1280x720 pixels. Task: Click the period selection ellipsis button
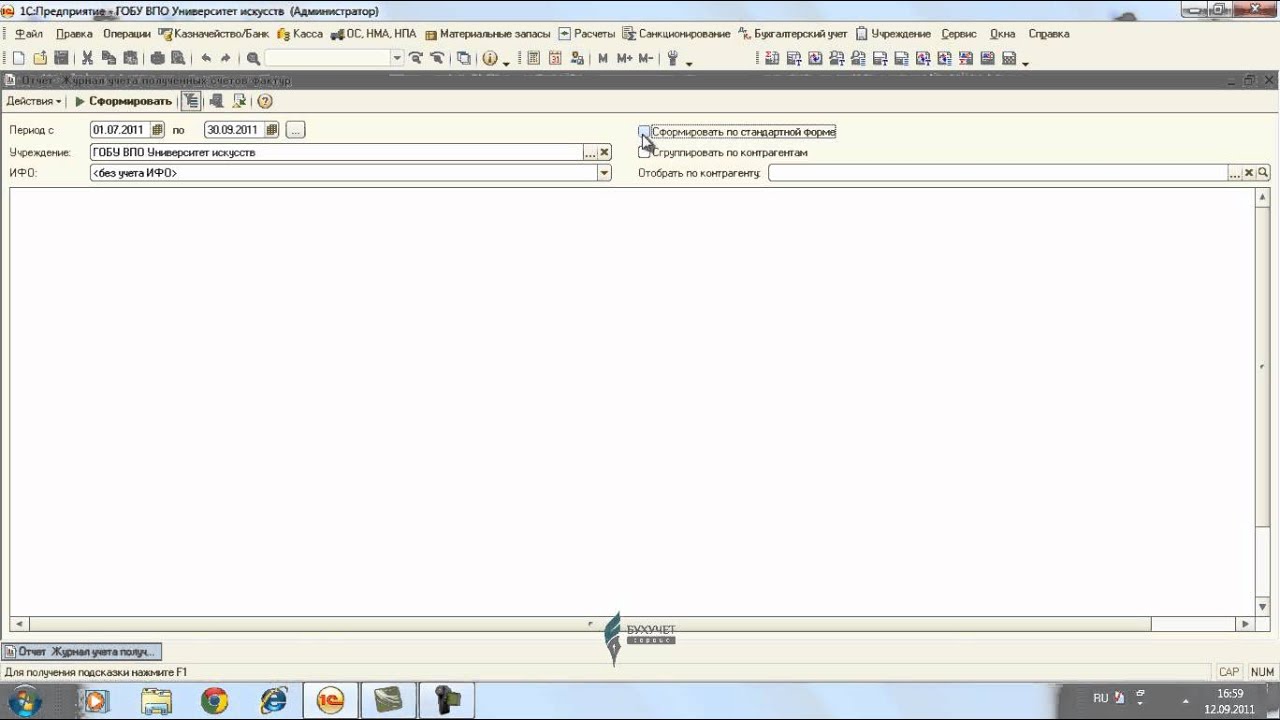click(295, 130)
